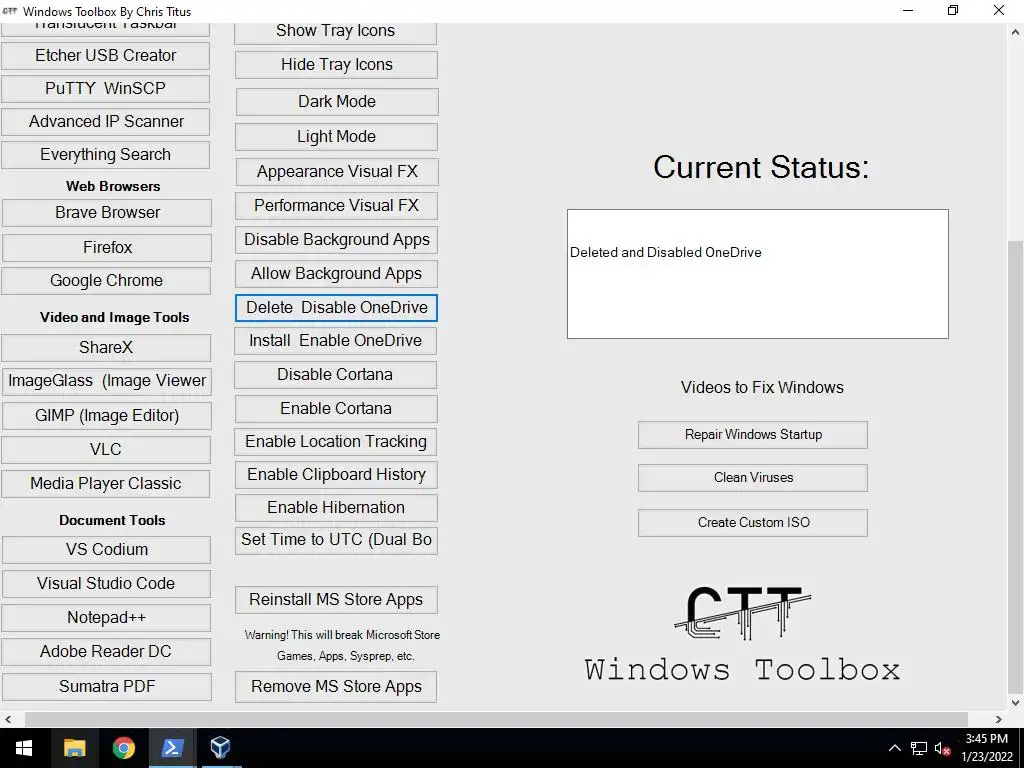The width and height of the screenshot is (1024, 768).
Task: Click Install Enable OneDrive
Action: 336,341
